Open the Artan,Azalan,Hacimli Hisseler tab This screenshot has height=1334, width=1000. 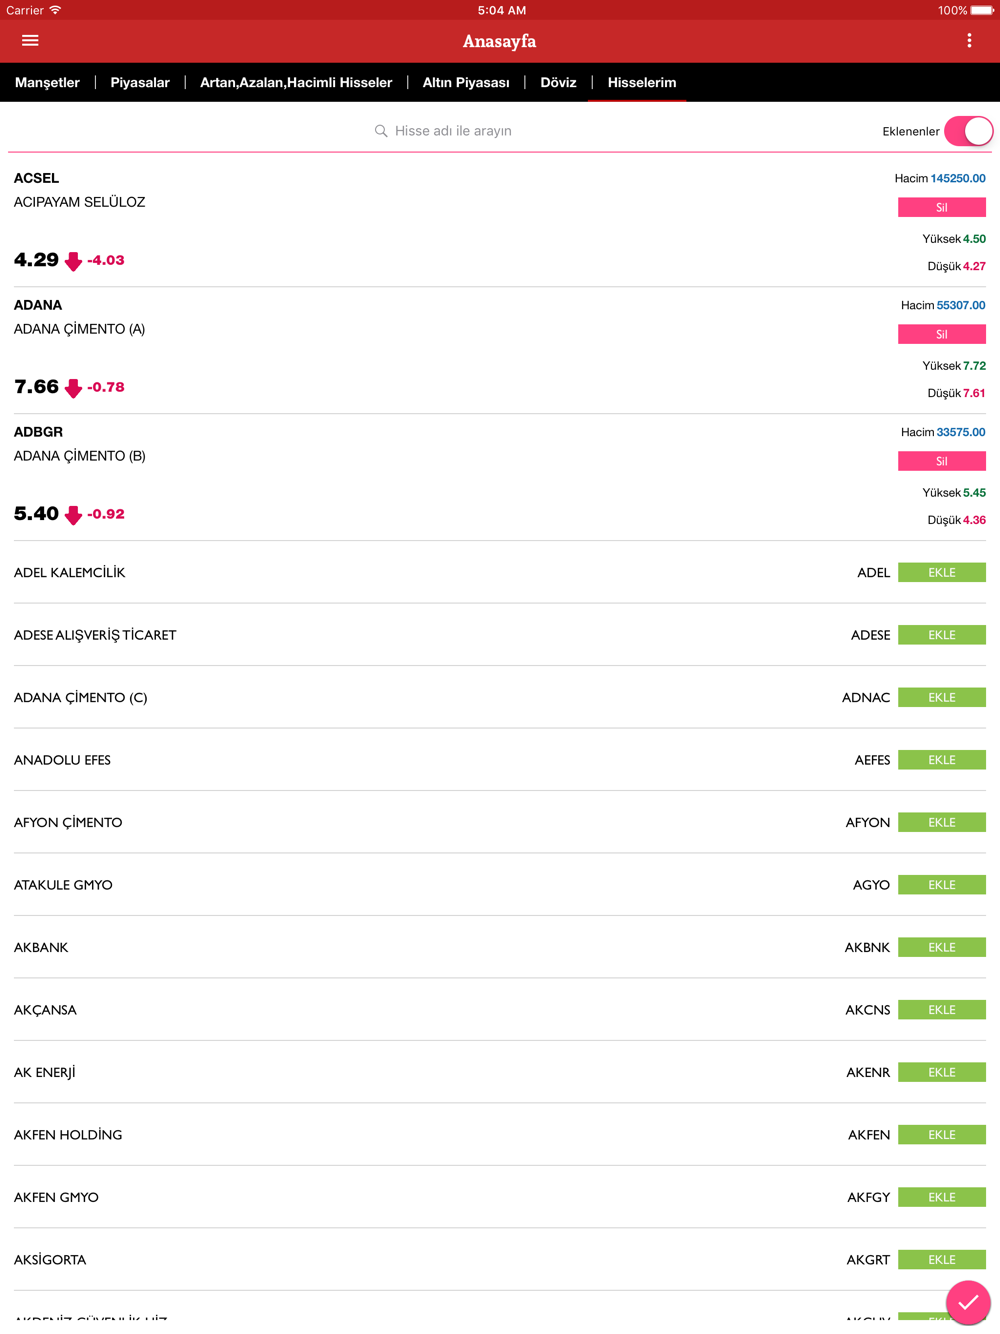(x=296, y=83)
